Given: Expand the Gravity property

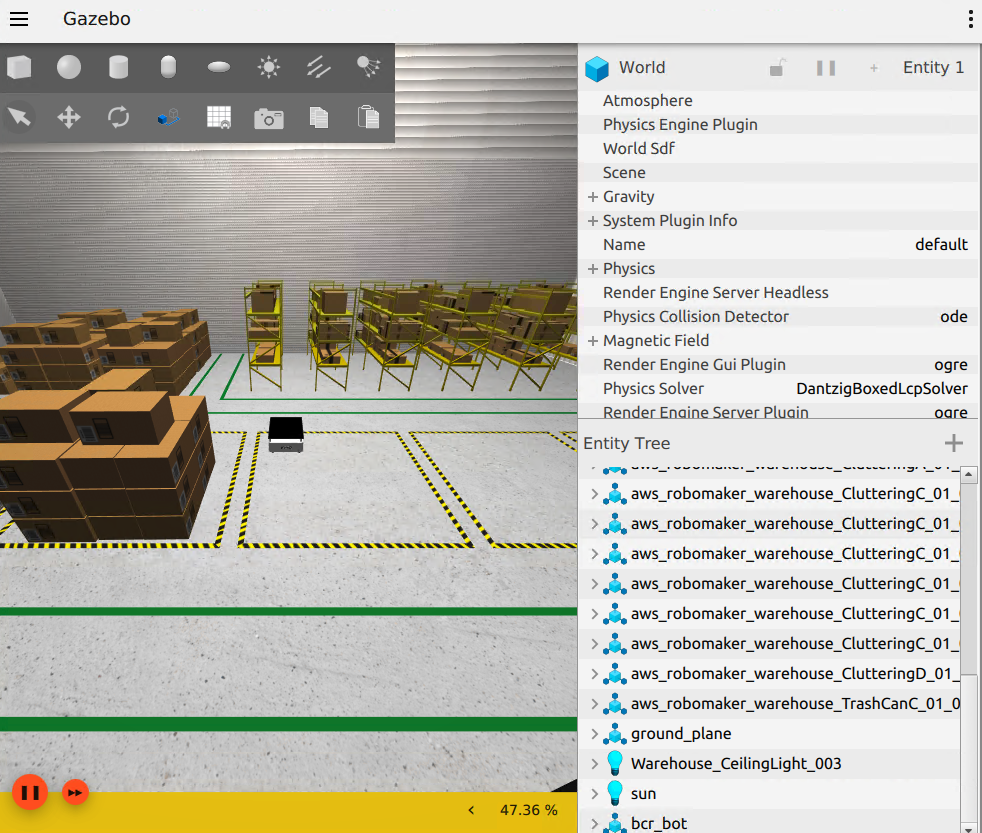Looking at the screenshot, I should point(592,197).
